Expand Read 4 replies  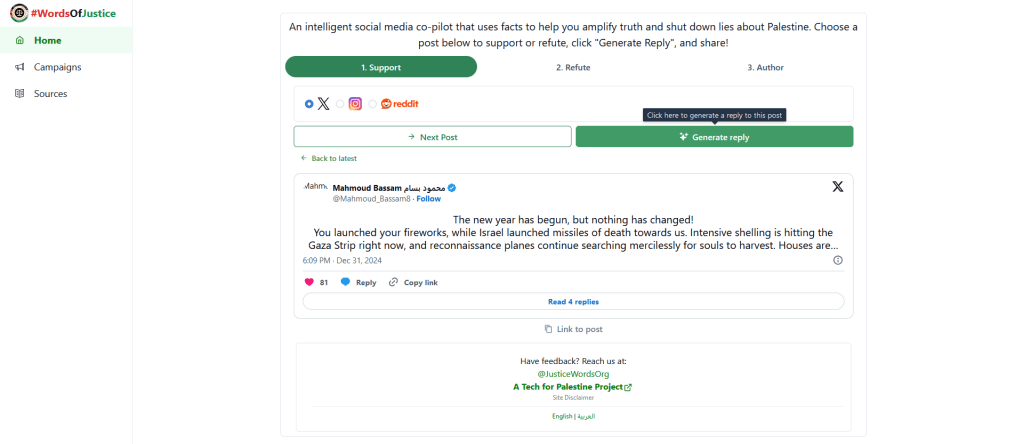click(x=573, y=301)
